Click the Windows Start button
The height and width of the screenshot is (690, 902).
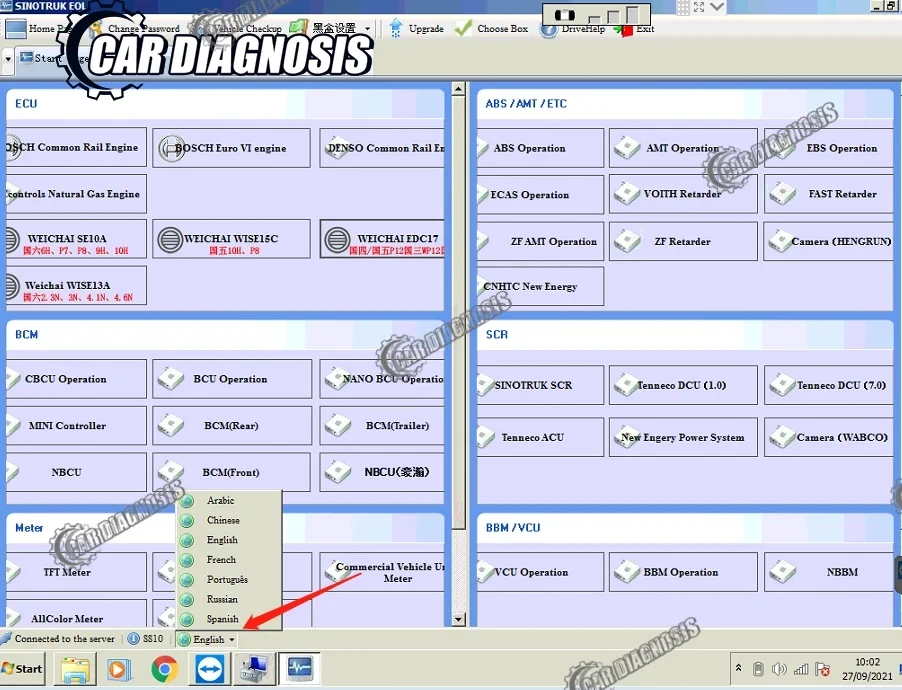pos(22,669)
